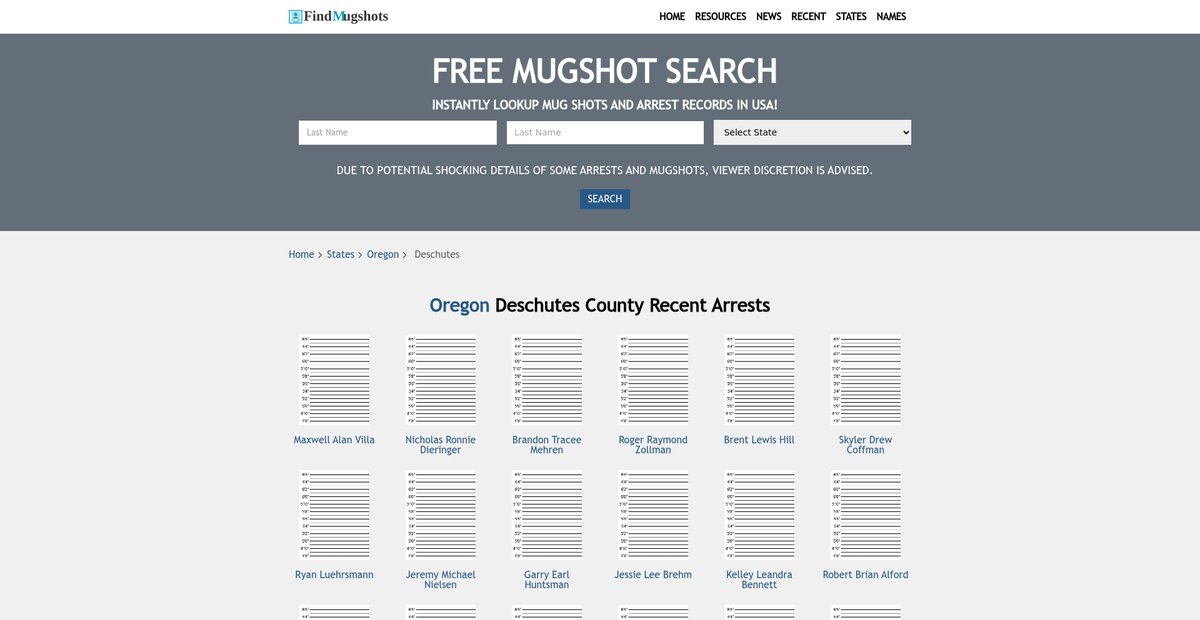Open the NAMES menu item
The width and height of the screenshot is (1200, 620).
pyautogui.click(x=891, y=17)
